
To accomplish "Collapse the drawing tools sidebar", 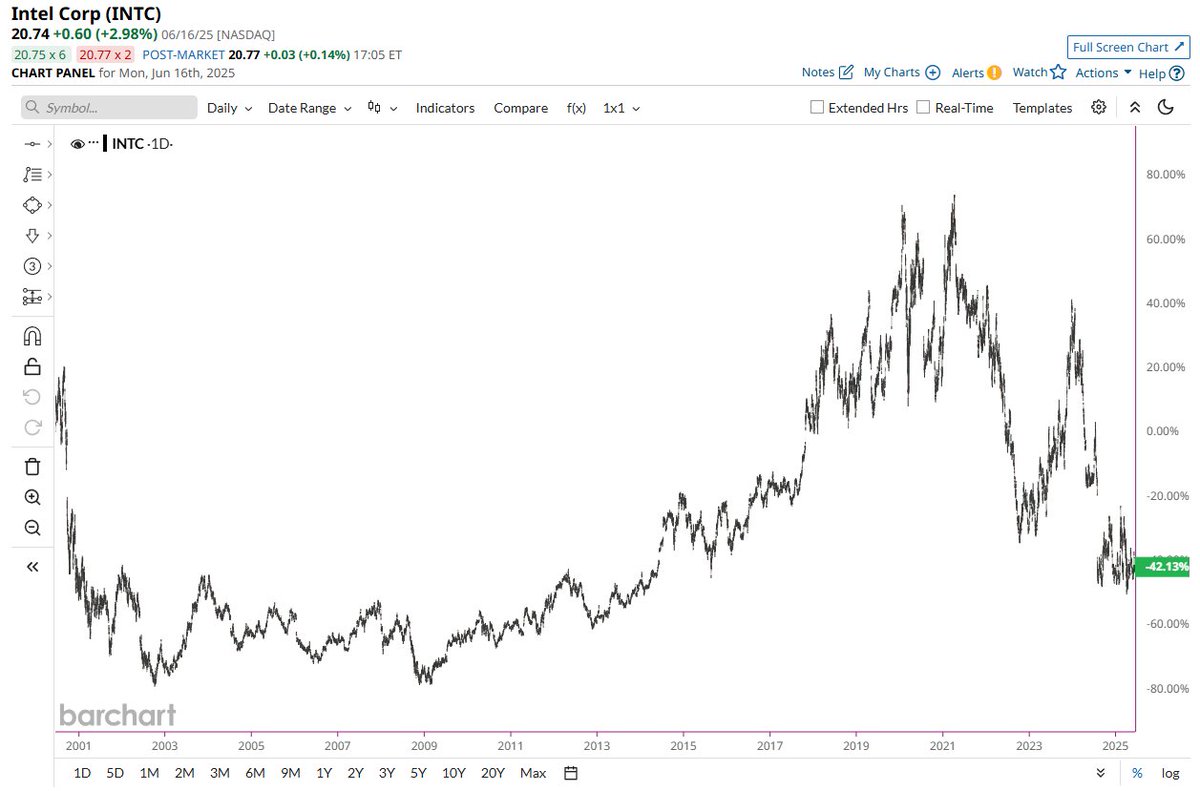I will pyautogui.click(x=32, y=567).
